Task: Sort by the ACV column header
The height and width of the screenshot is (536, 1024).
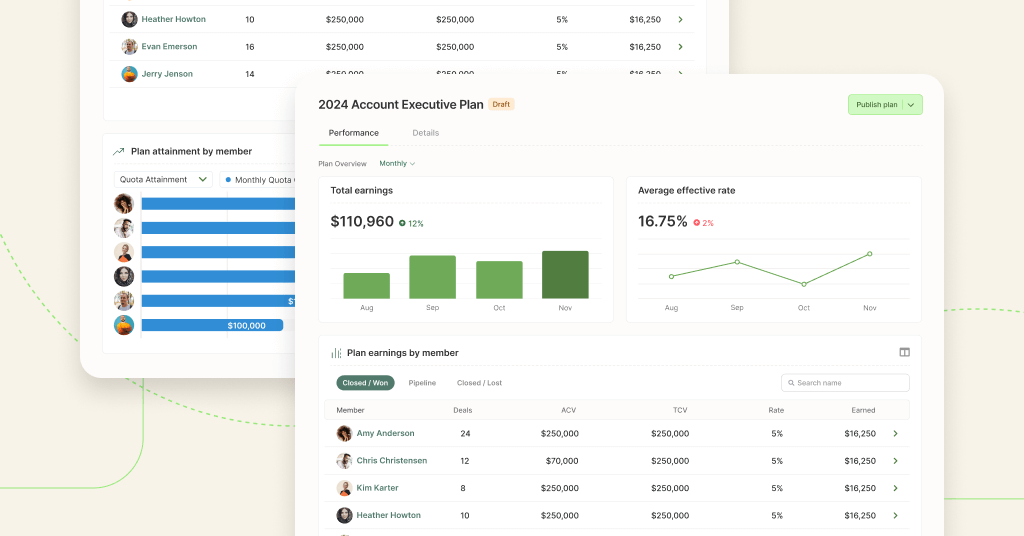Action: point(568,411)
